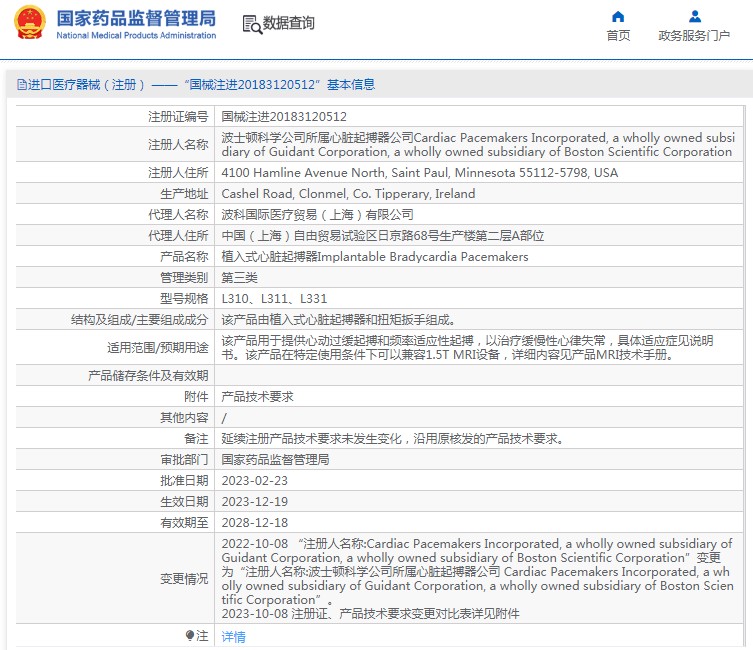The width and height of the screenshot is (753, 650).
Task: Click 该产品由植入式心脏起搏器和扭矩扳手组成 text
Action: click(x=339, y=320)
